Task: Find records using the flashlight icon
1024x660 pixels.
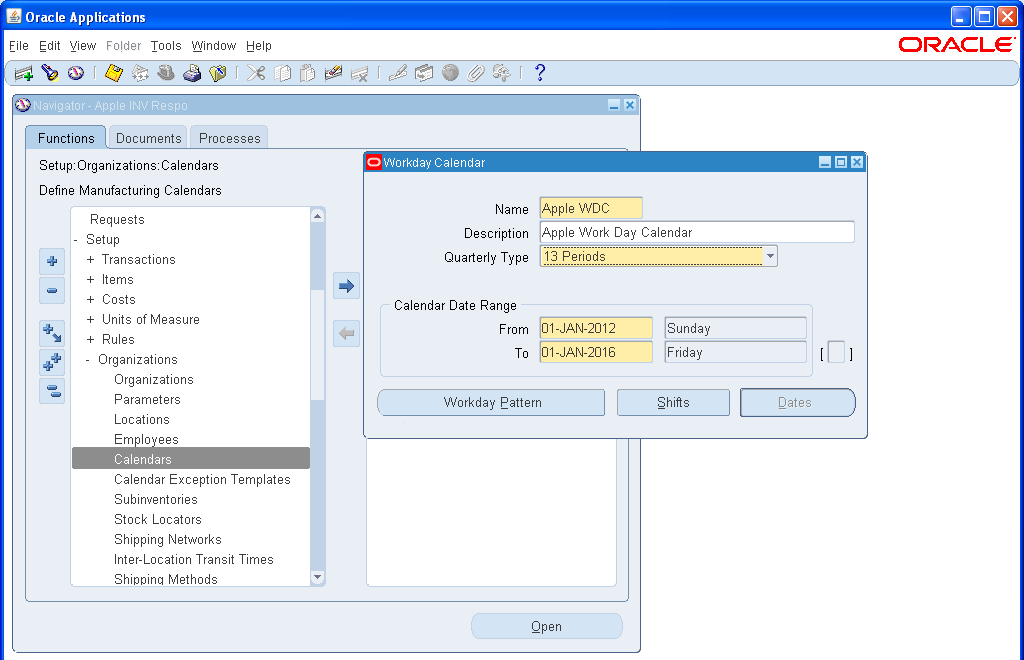Action: tap(49, 72)
